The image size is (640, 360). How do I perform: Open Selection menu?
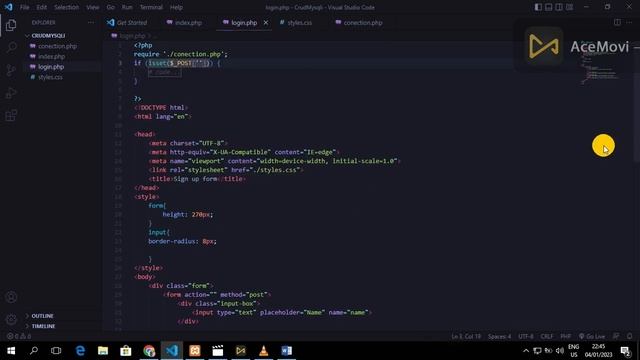coord(66,7)
